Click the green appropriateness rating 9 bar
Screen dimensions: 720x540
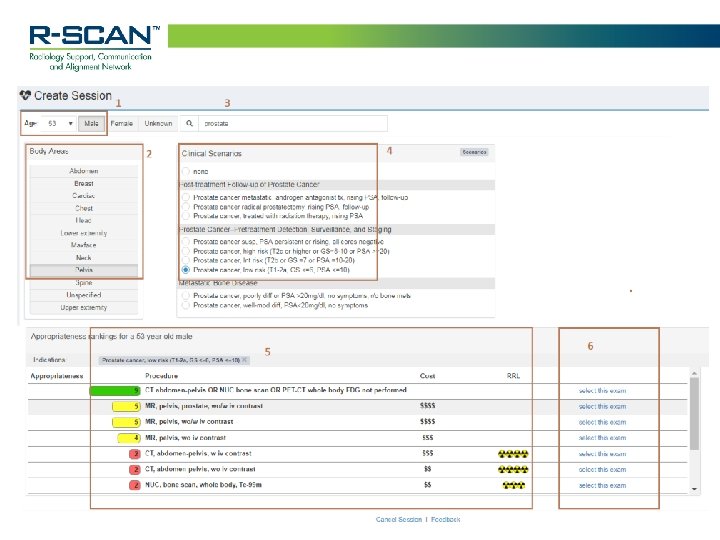114,390
